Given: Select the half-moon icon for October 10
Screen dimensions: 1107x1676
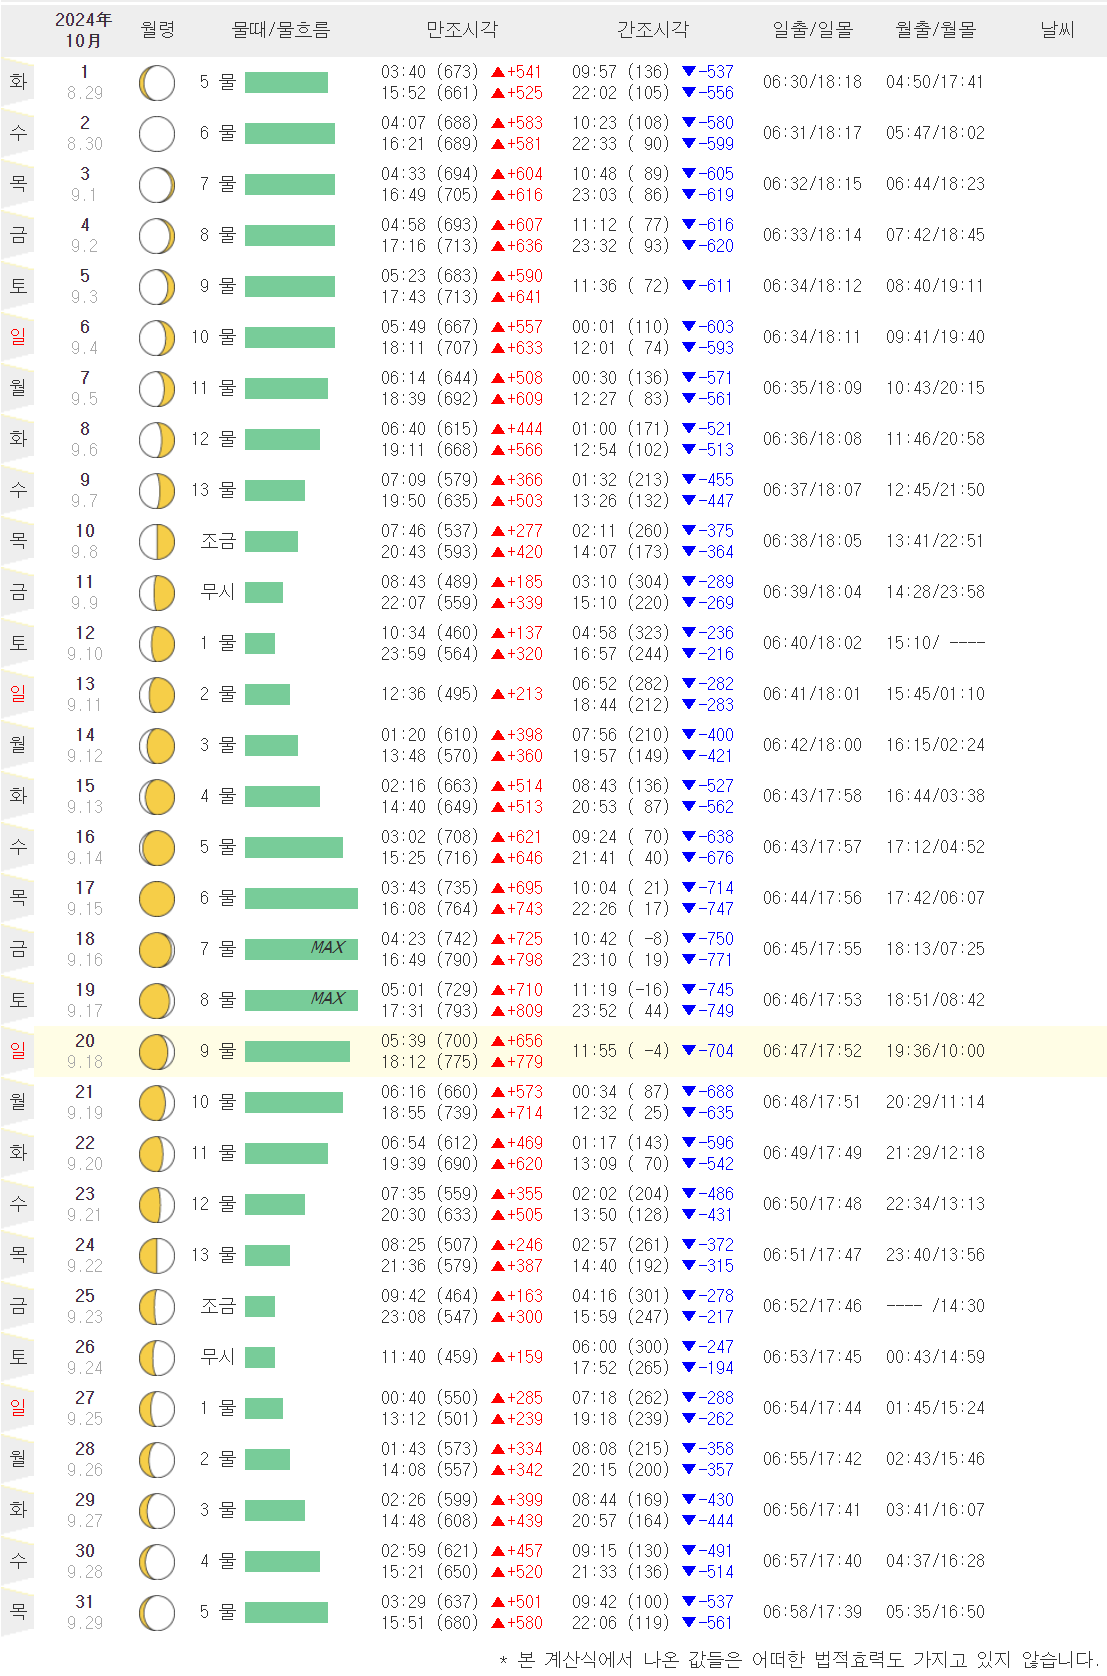Looking at the screenshot, I should coord(157,542).
